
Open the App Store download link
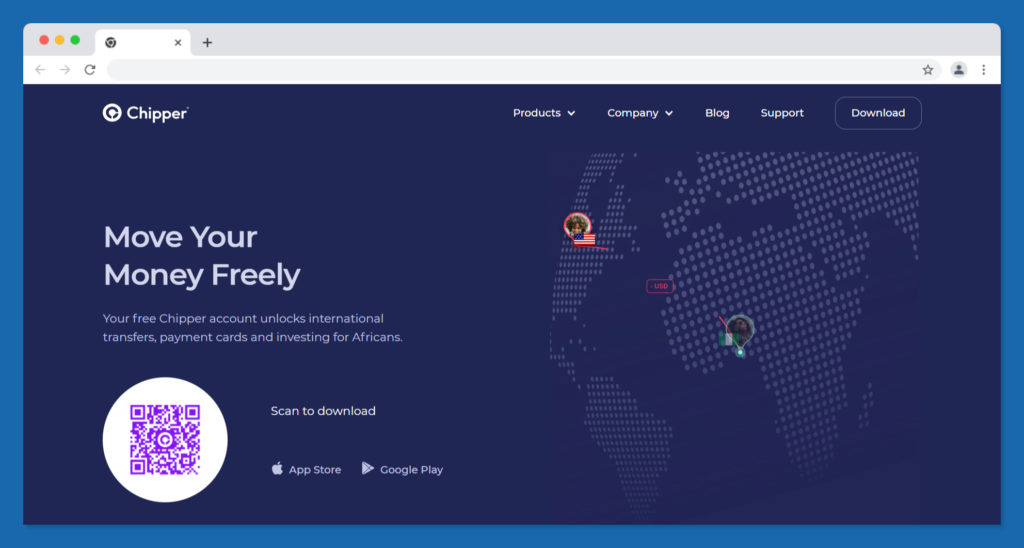pos(306,469)
